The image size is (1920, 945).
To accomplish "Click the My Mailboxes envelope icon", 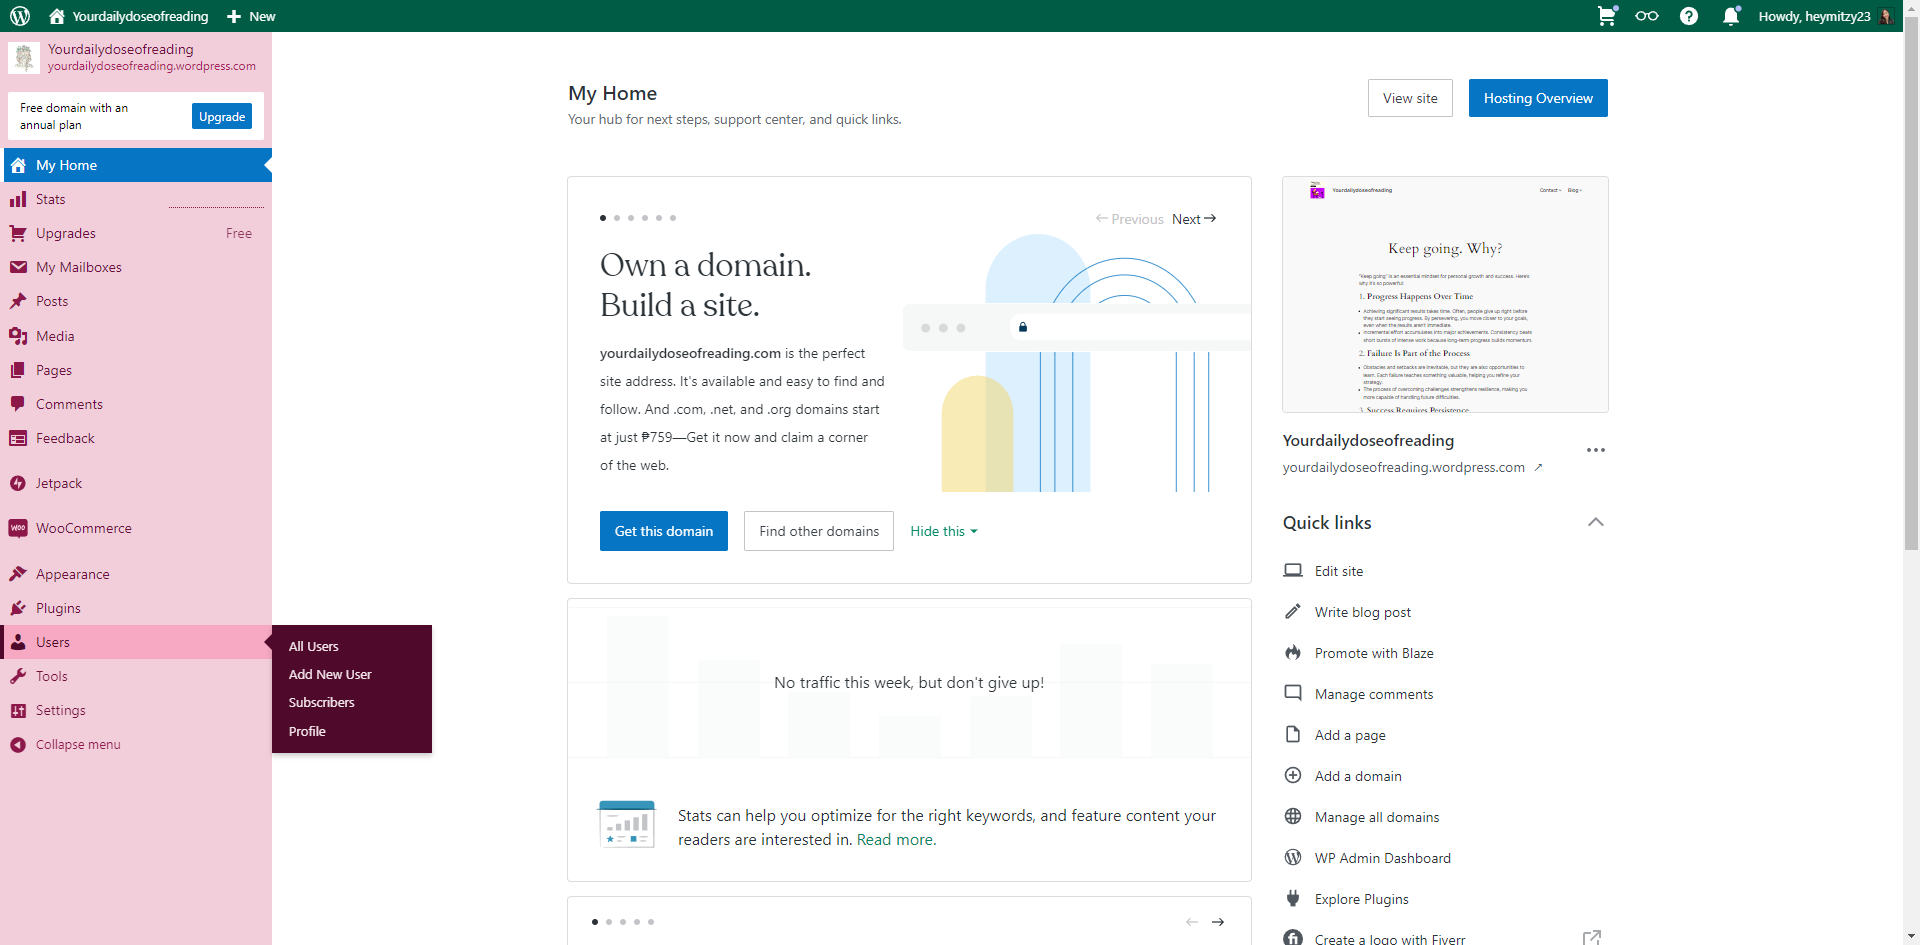I will click(x=18, y=267).
